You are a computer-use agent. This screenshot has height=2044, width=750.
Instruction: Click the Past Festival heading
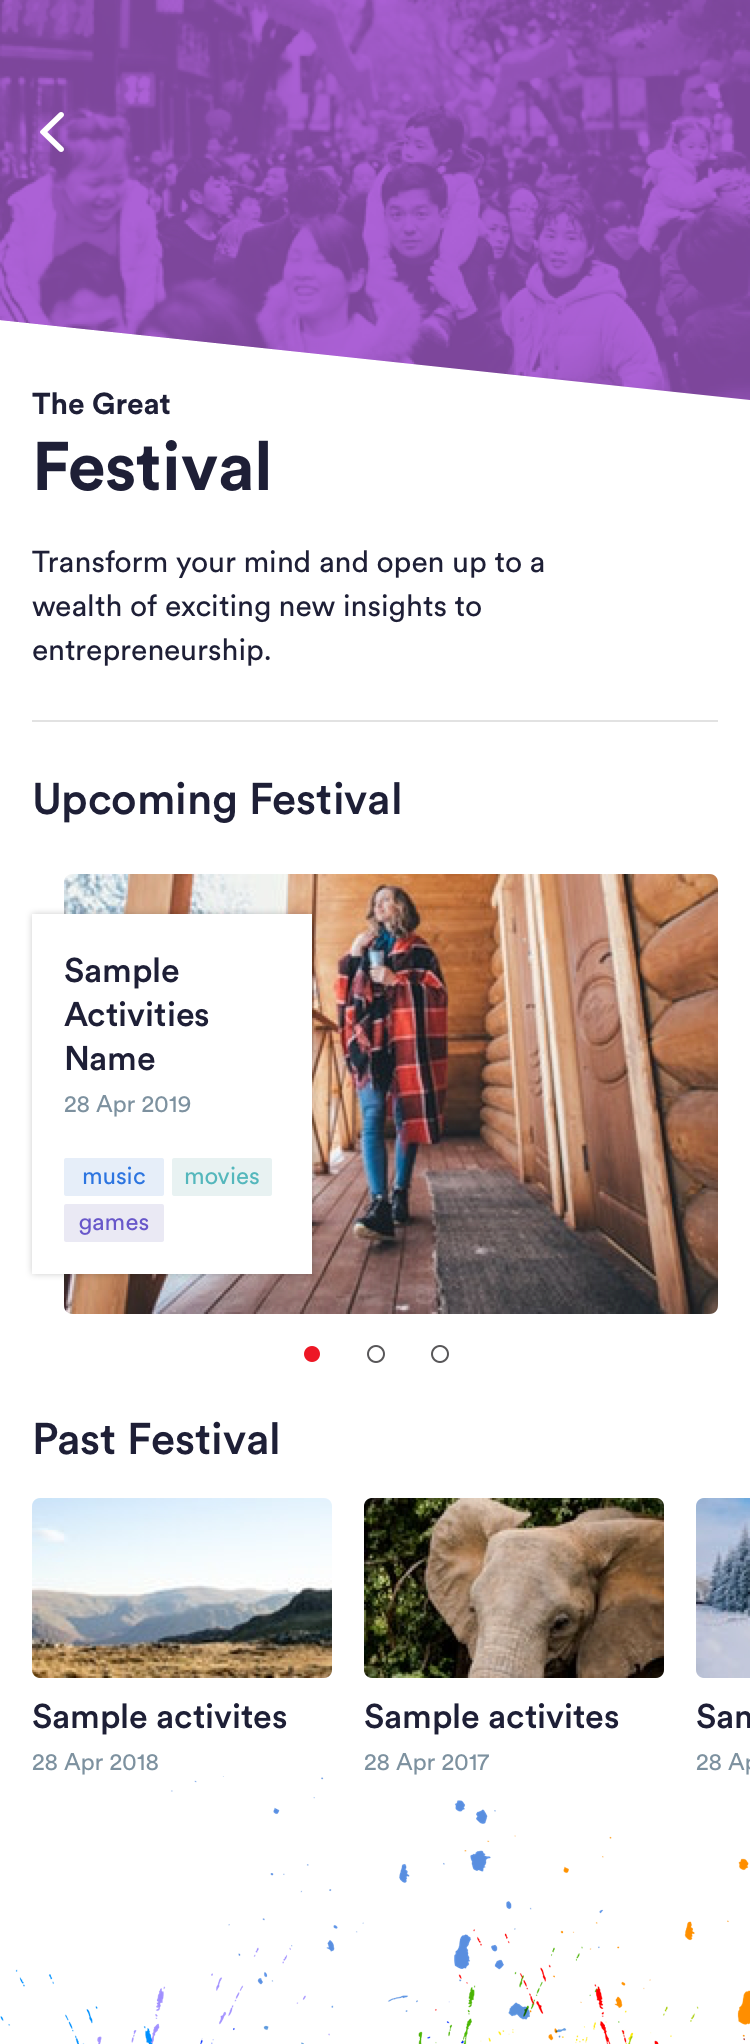click(157, 1440)
